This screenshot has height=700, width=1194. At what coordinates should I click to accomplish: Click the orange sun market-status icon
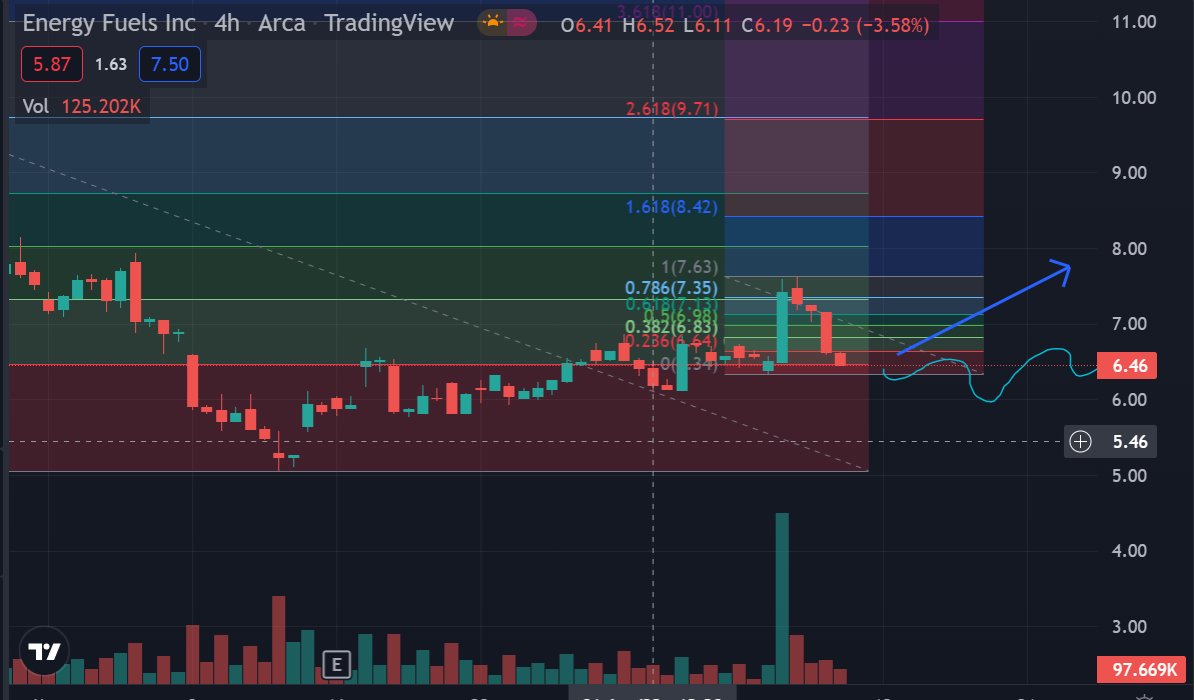coord(493,24)
